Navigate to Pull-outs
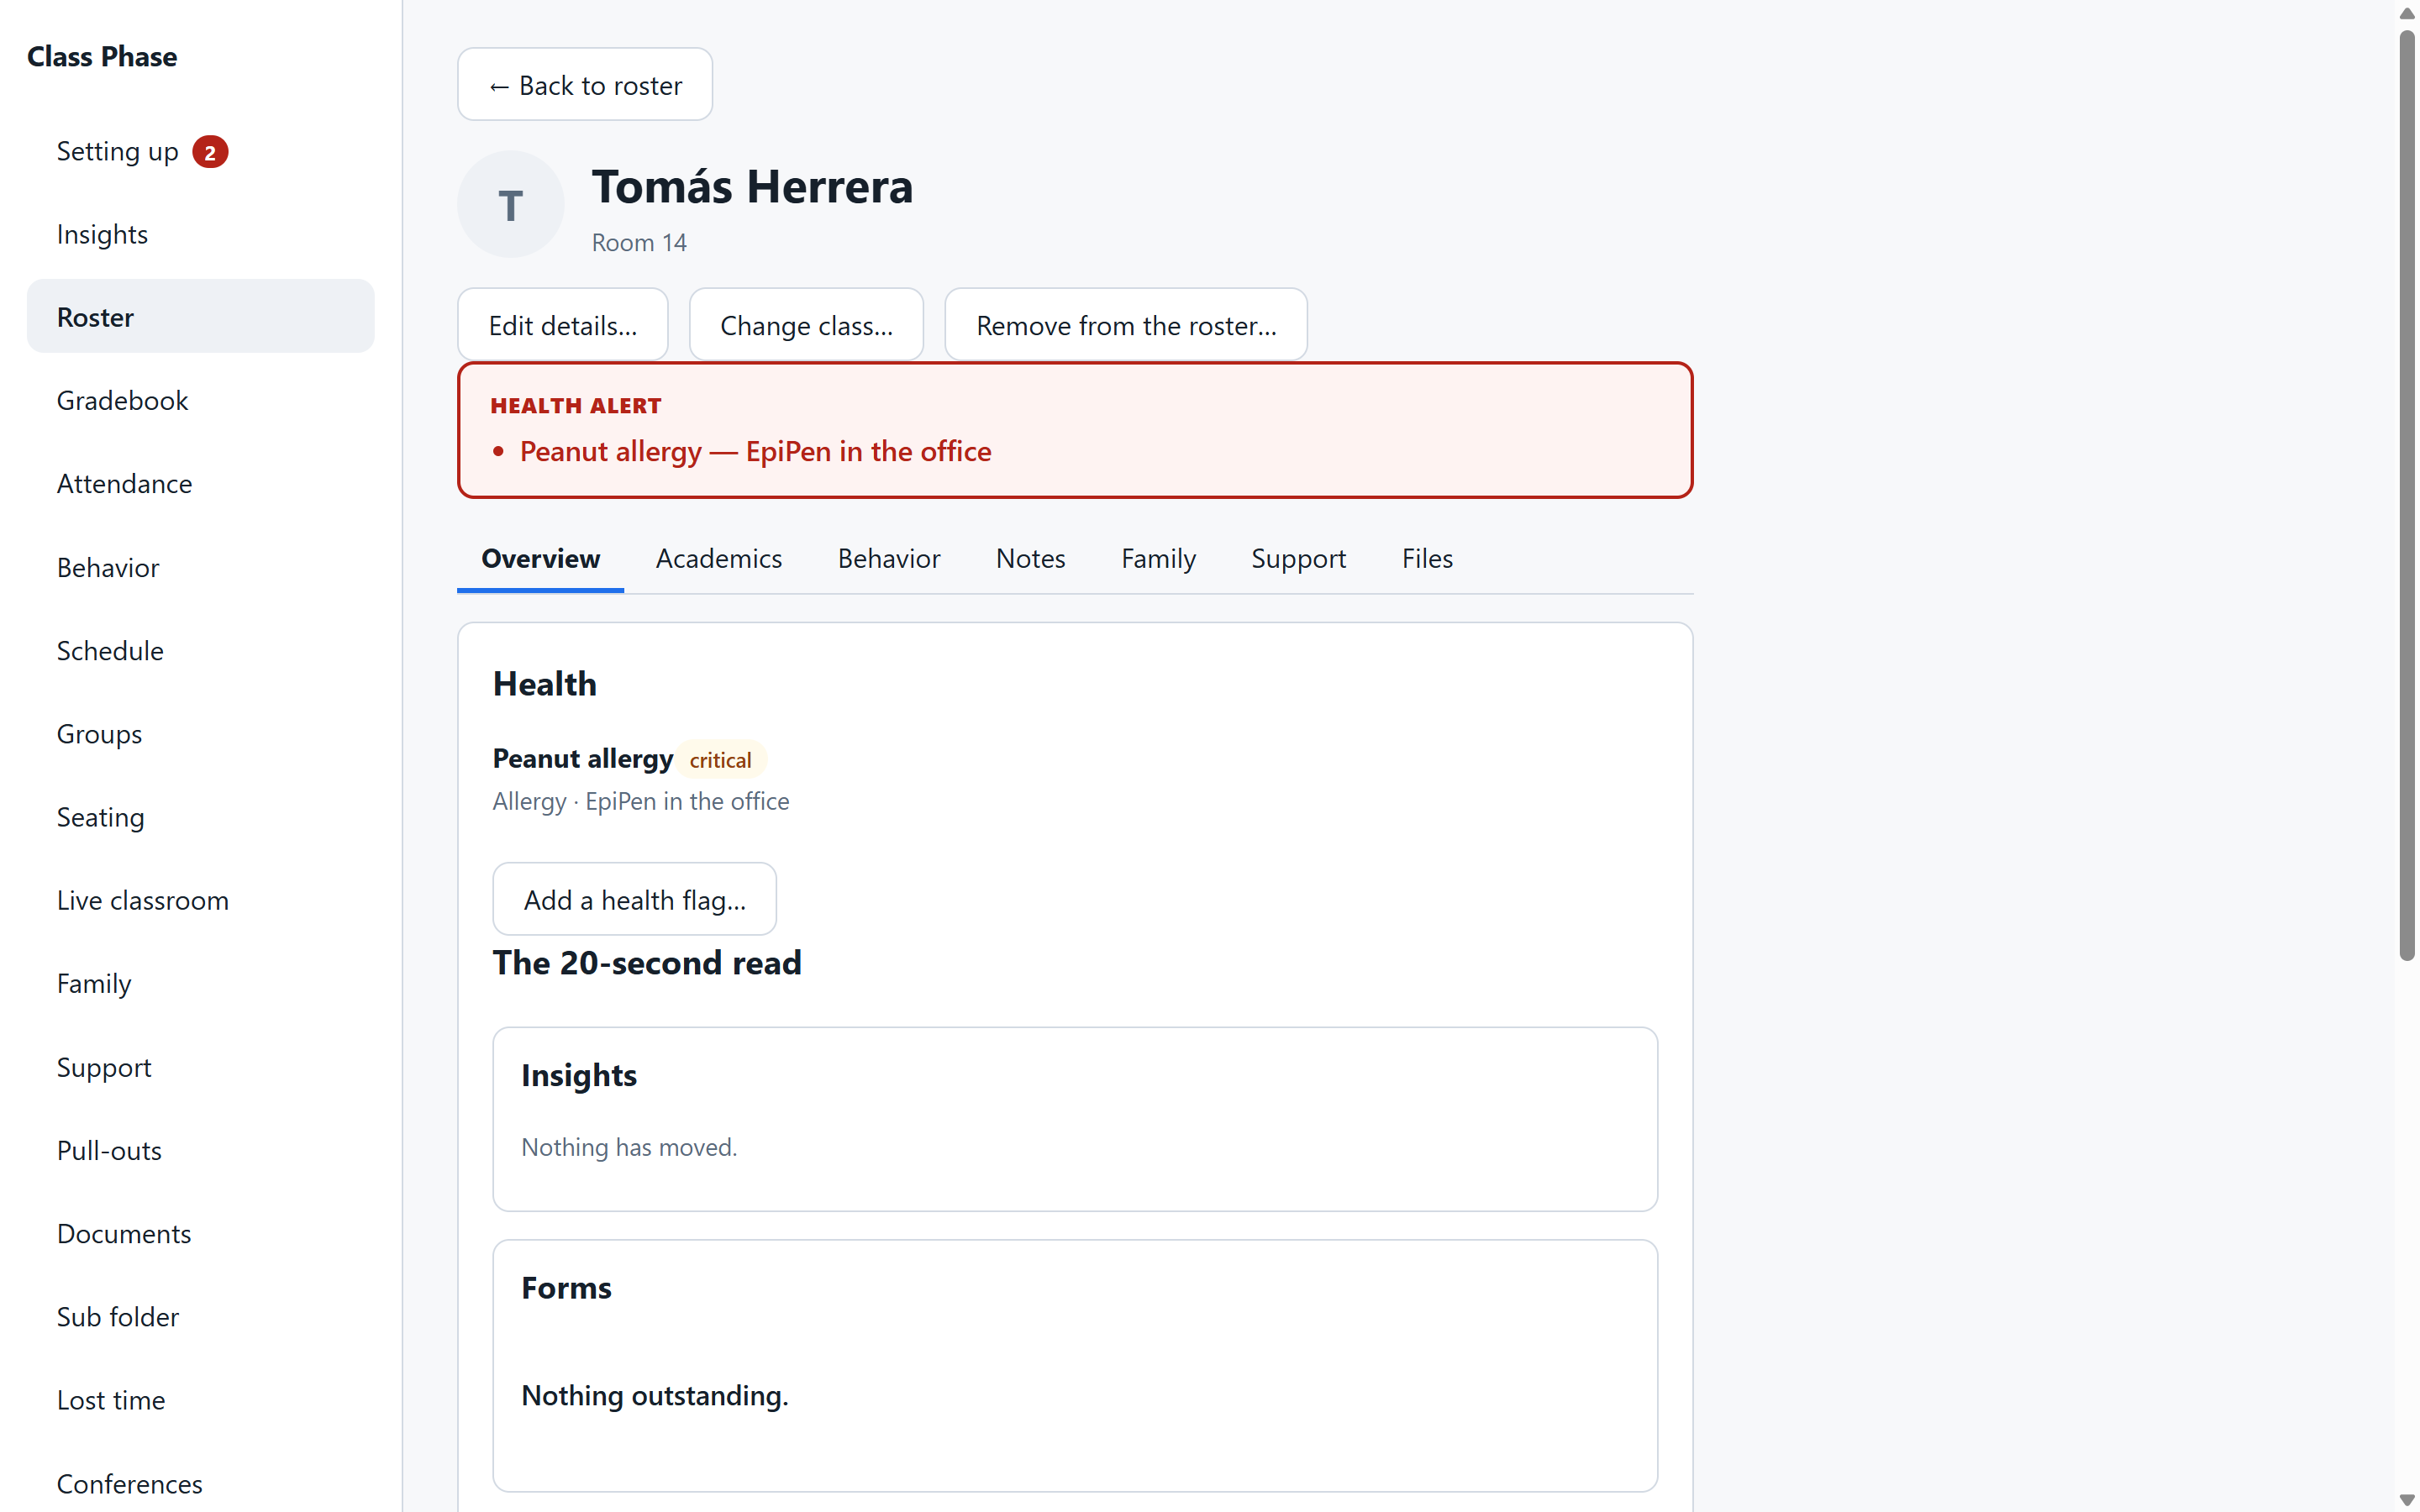 (200, 1150)
